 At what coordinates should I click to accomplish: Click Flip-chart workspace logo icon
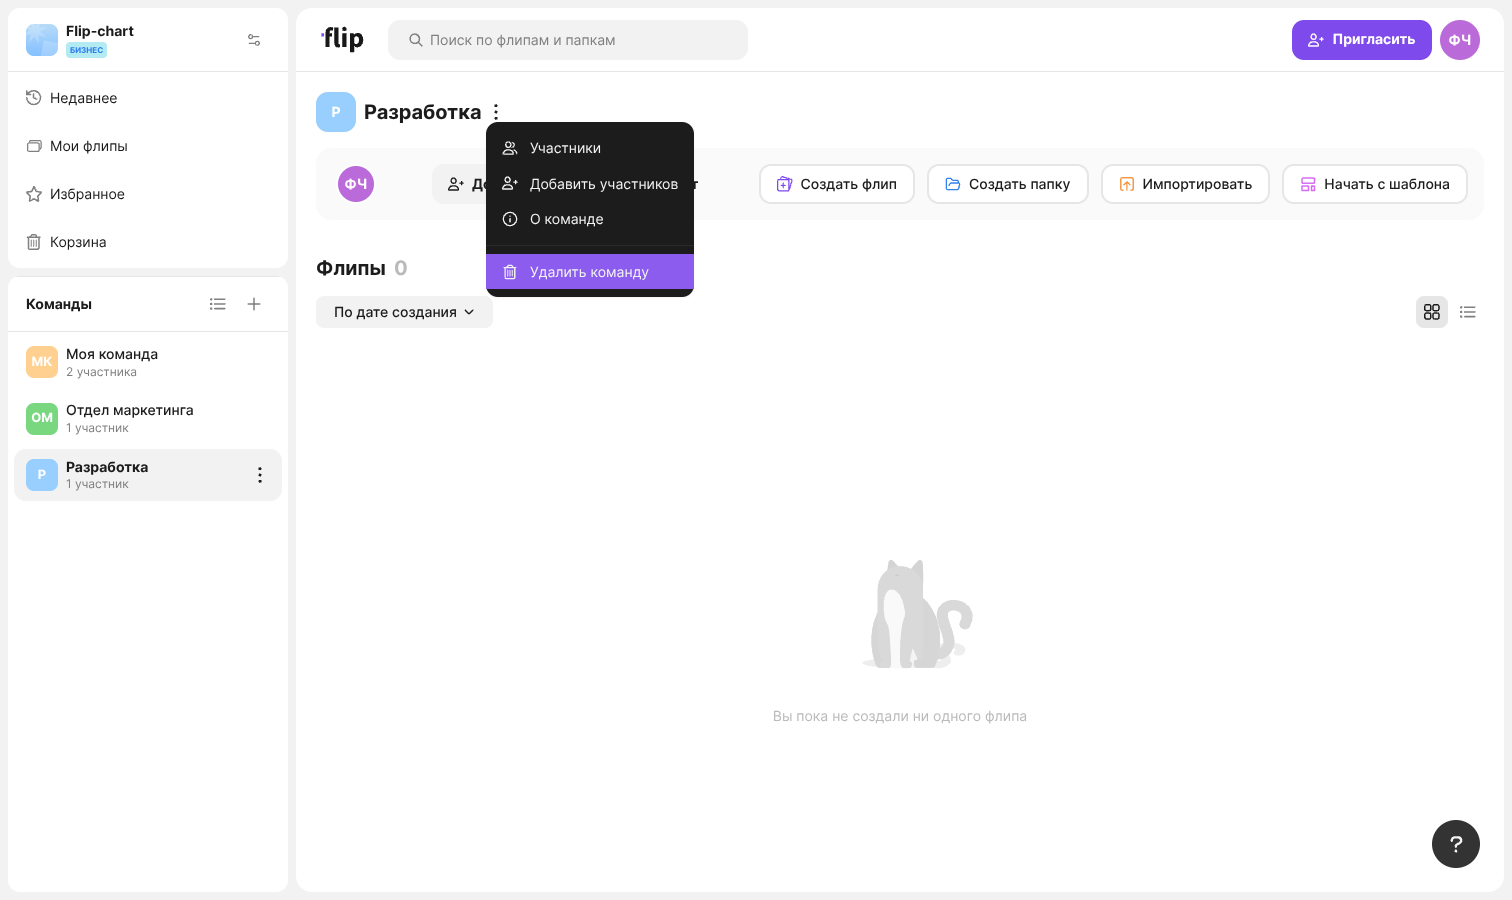42,40
